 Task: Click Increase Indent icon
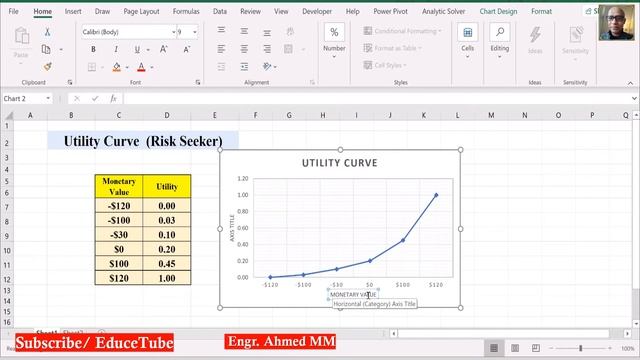point(244,67)
